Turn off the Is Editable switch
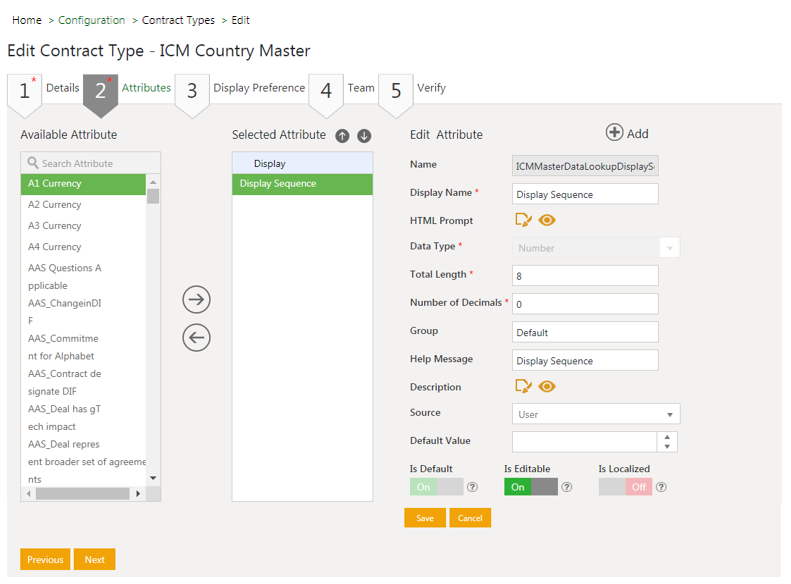 pyautogui.click(x=530, y=487)
